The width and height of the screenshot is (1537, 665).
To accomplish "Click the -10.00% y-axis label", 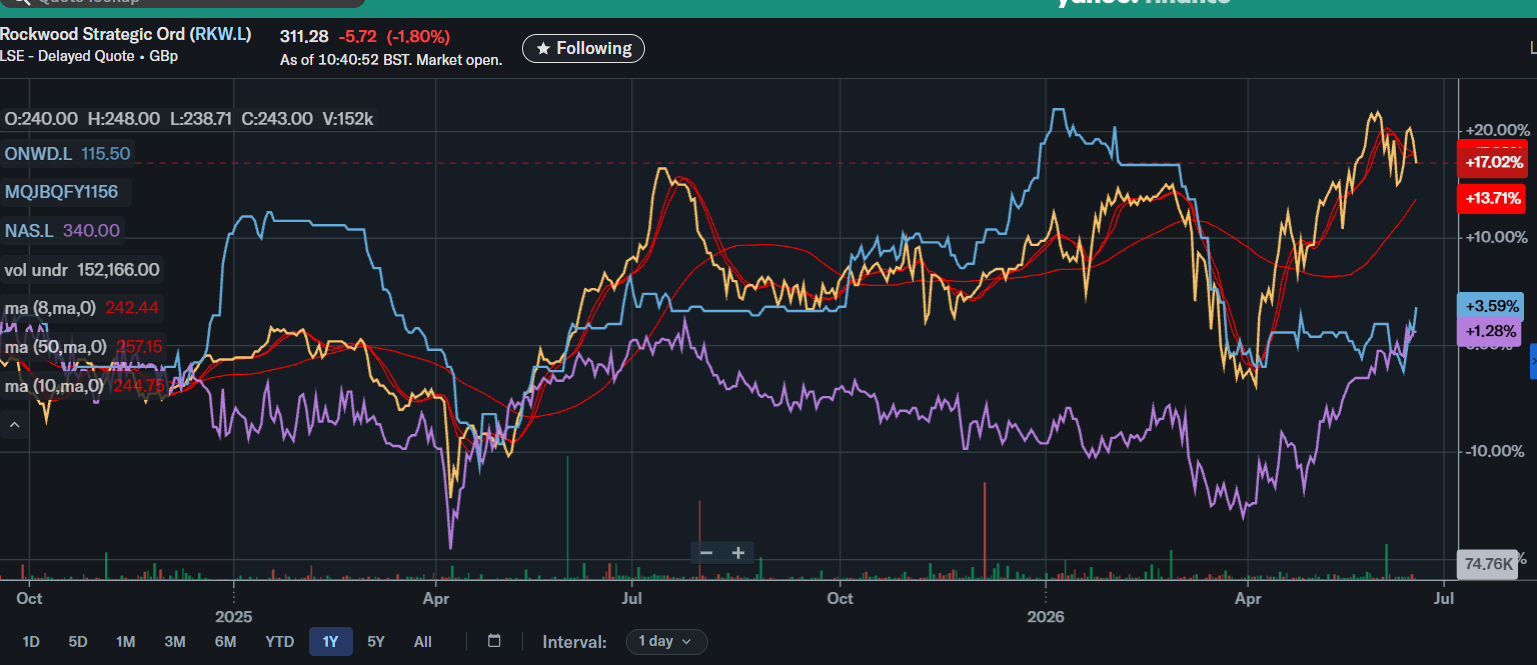I will click(x=1497, y=451).
